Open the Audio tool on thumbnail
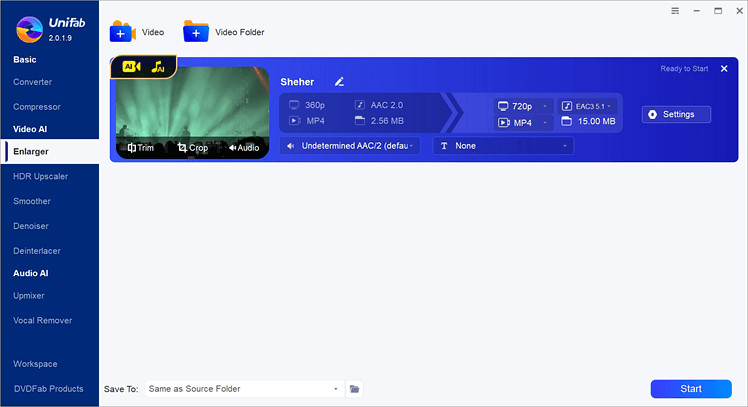The image size is (748, 407). point(244,148)
